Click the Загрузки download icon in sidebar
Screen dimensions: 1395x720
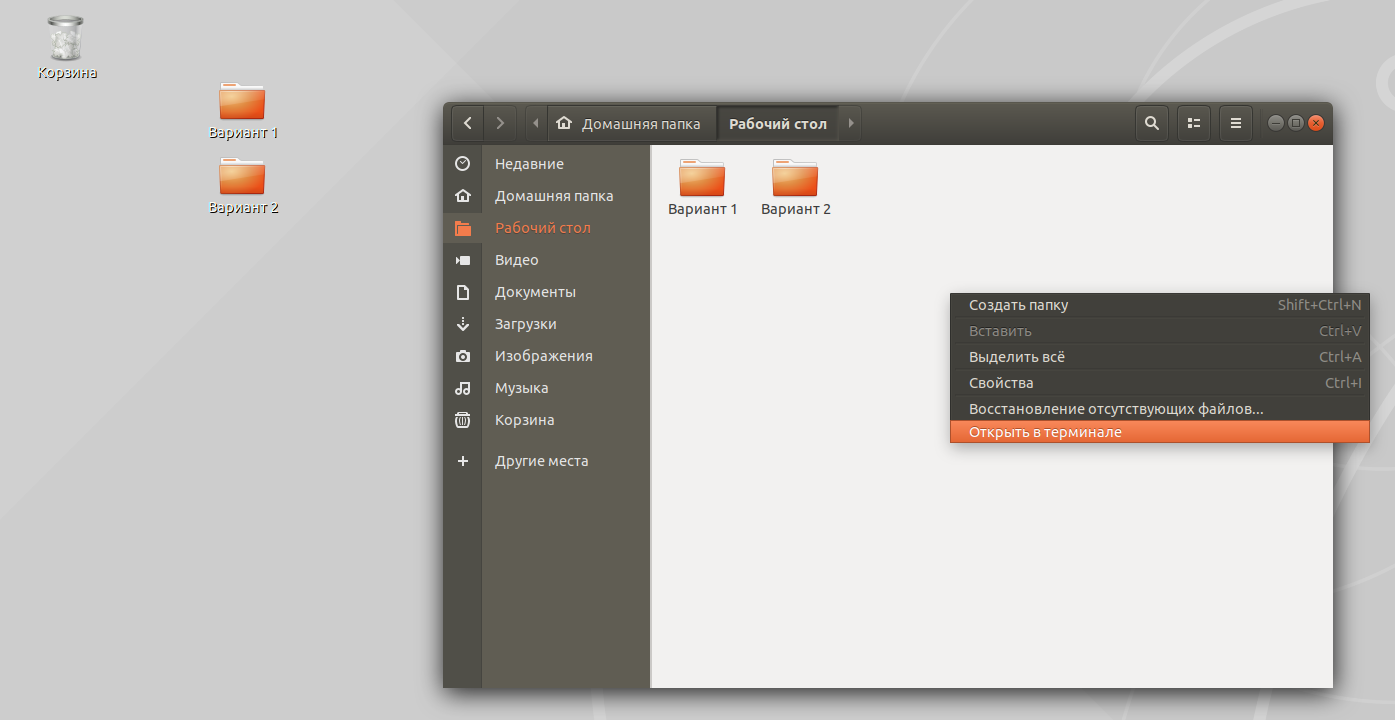(462, 324)
